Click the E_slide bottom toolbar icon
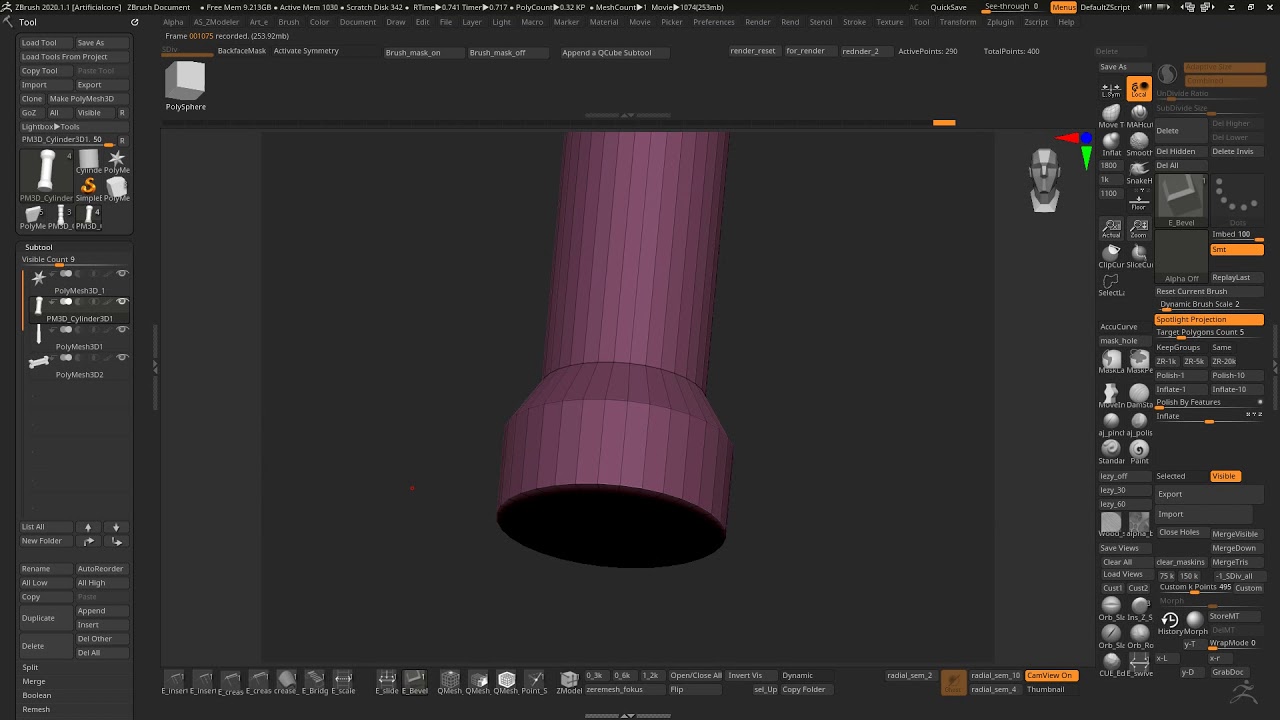 pyautogui.click(x=386, y=681)
